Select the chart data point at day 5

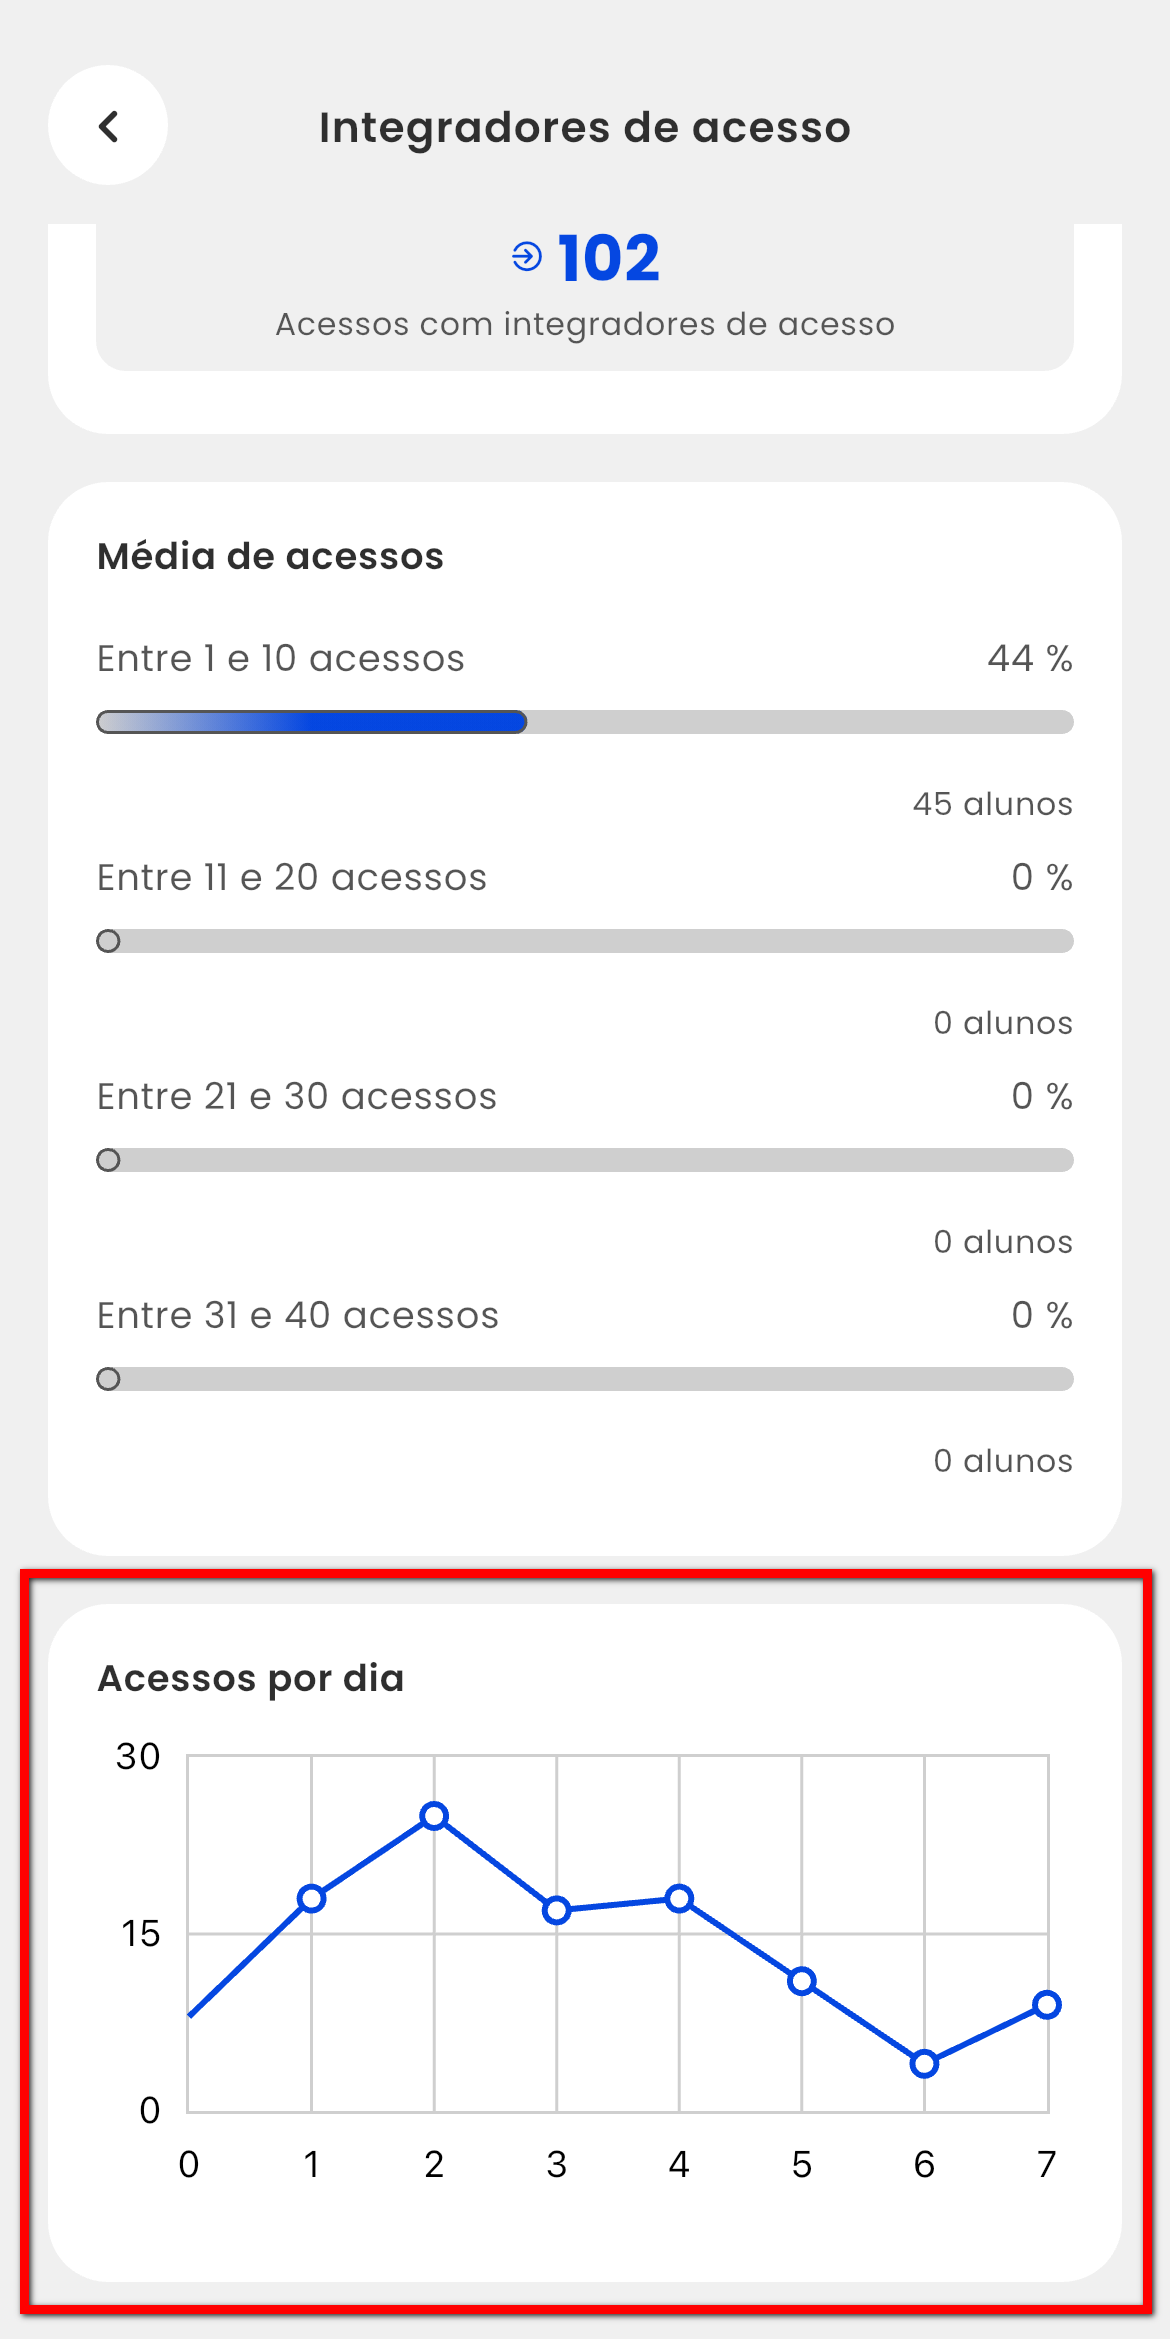[x=802, y=1981]
